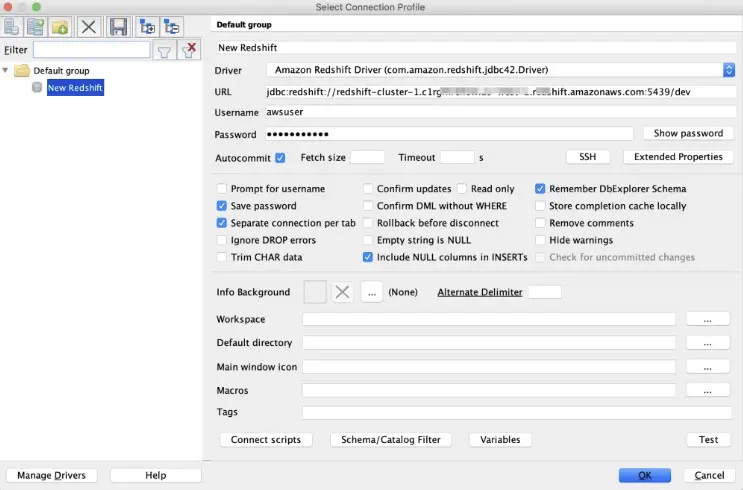Enable Store completion cache locally
The height and width of the screenshot is (490, 743).
coord(540,206)
